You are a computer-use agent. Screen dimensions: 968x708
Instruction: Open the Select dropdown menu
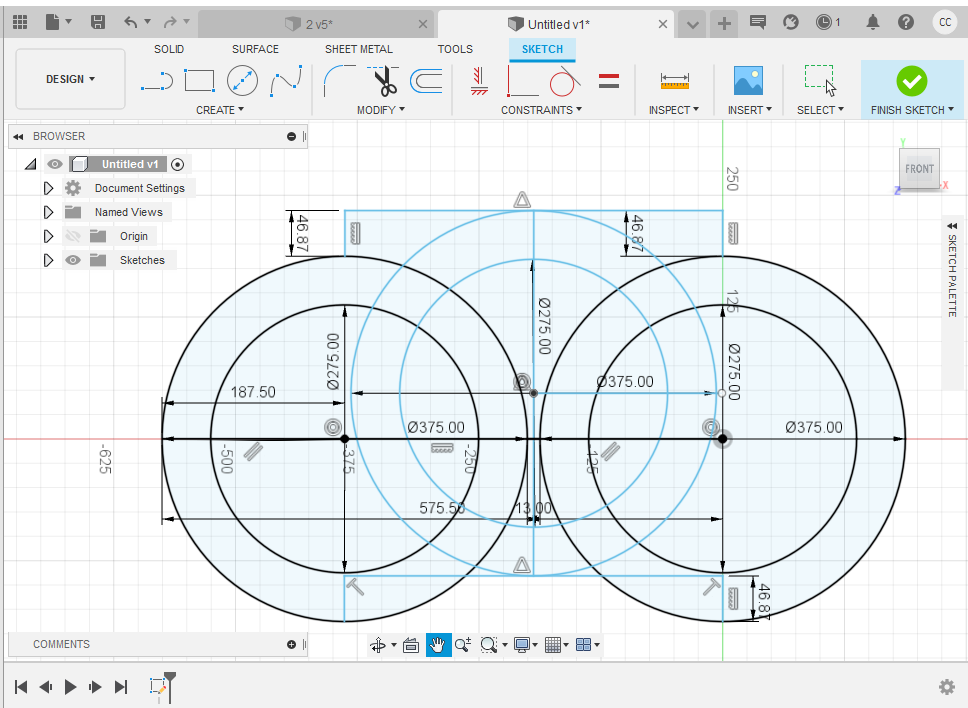(x=820, y=110)
